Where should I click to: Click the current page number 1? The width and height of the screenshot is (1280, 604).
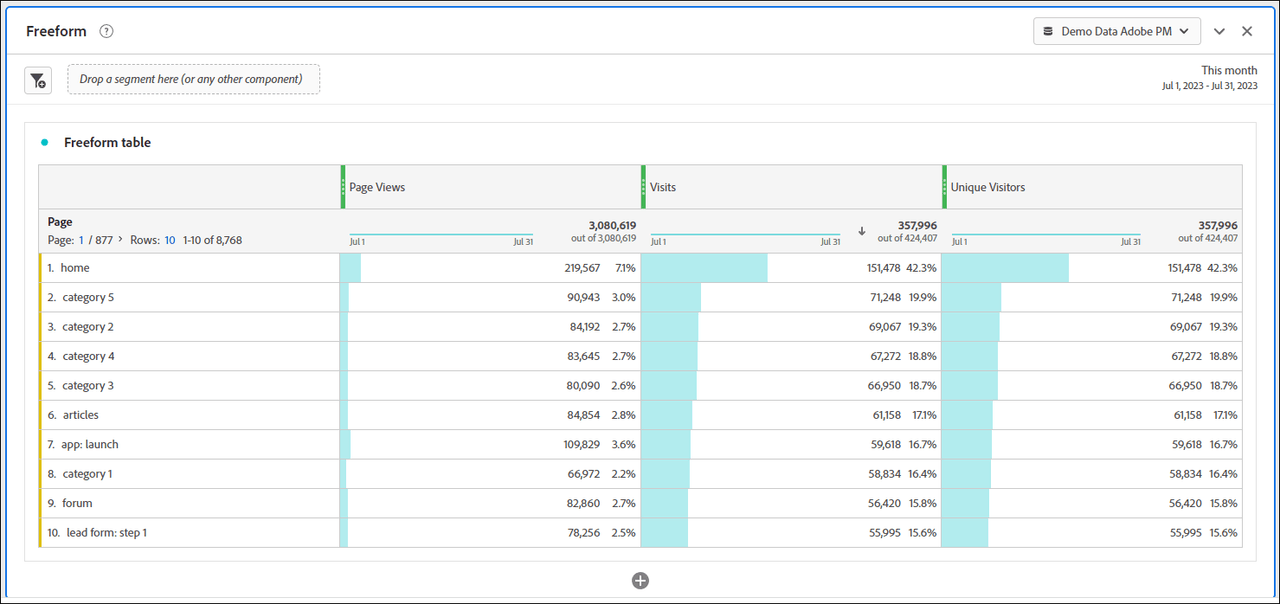(82, 240)
